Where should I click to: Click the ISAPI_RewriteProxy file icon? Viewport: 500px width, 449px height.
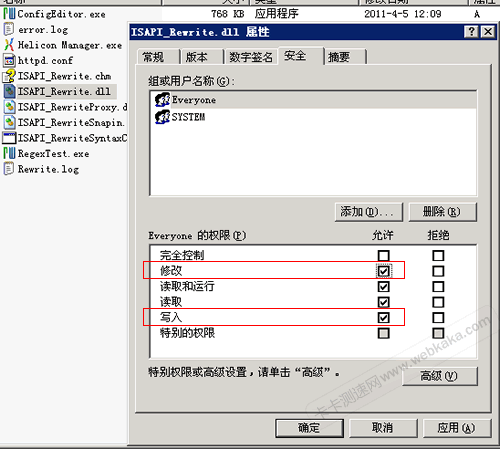[x=9, y=107]
